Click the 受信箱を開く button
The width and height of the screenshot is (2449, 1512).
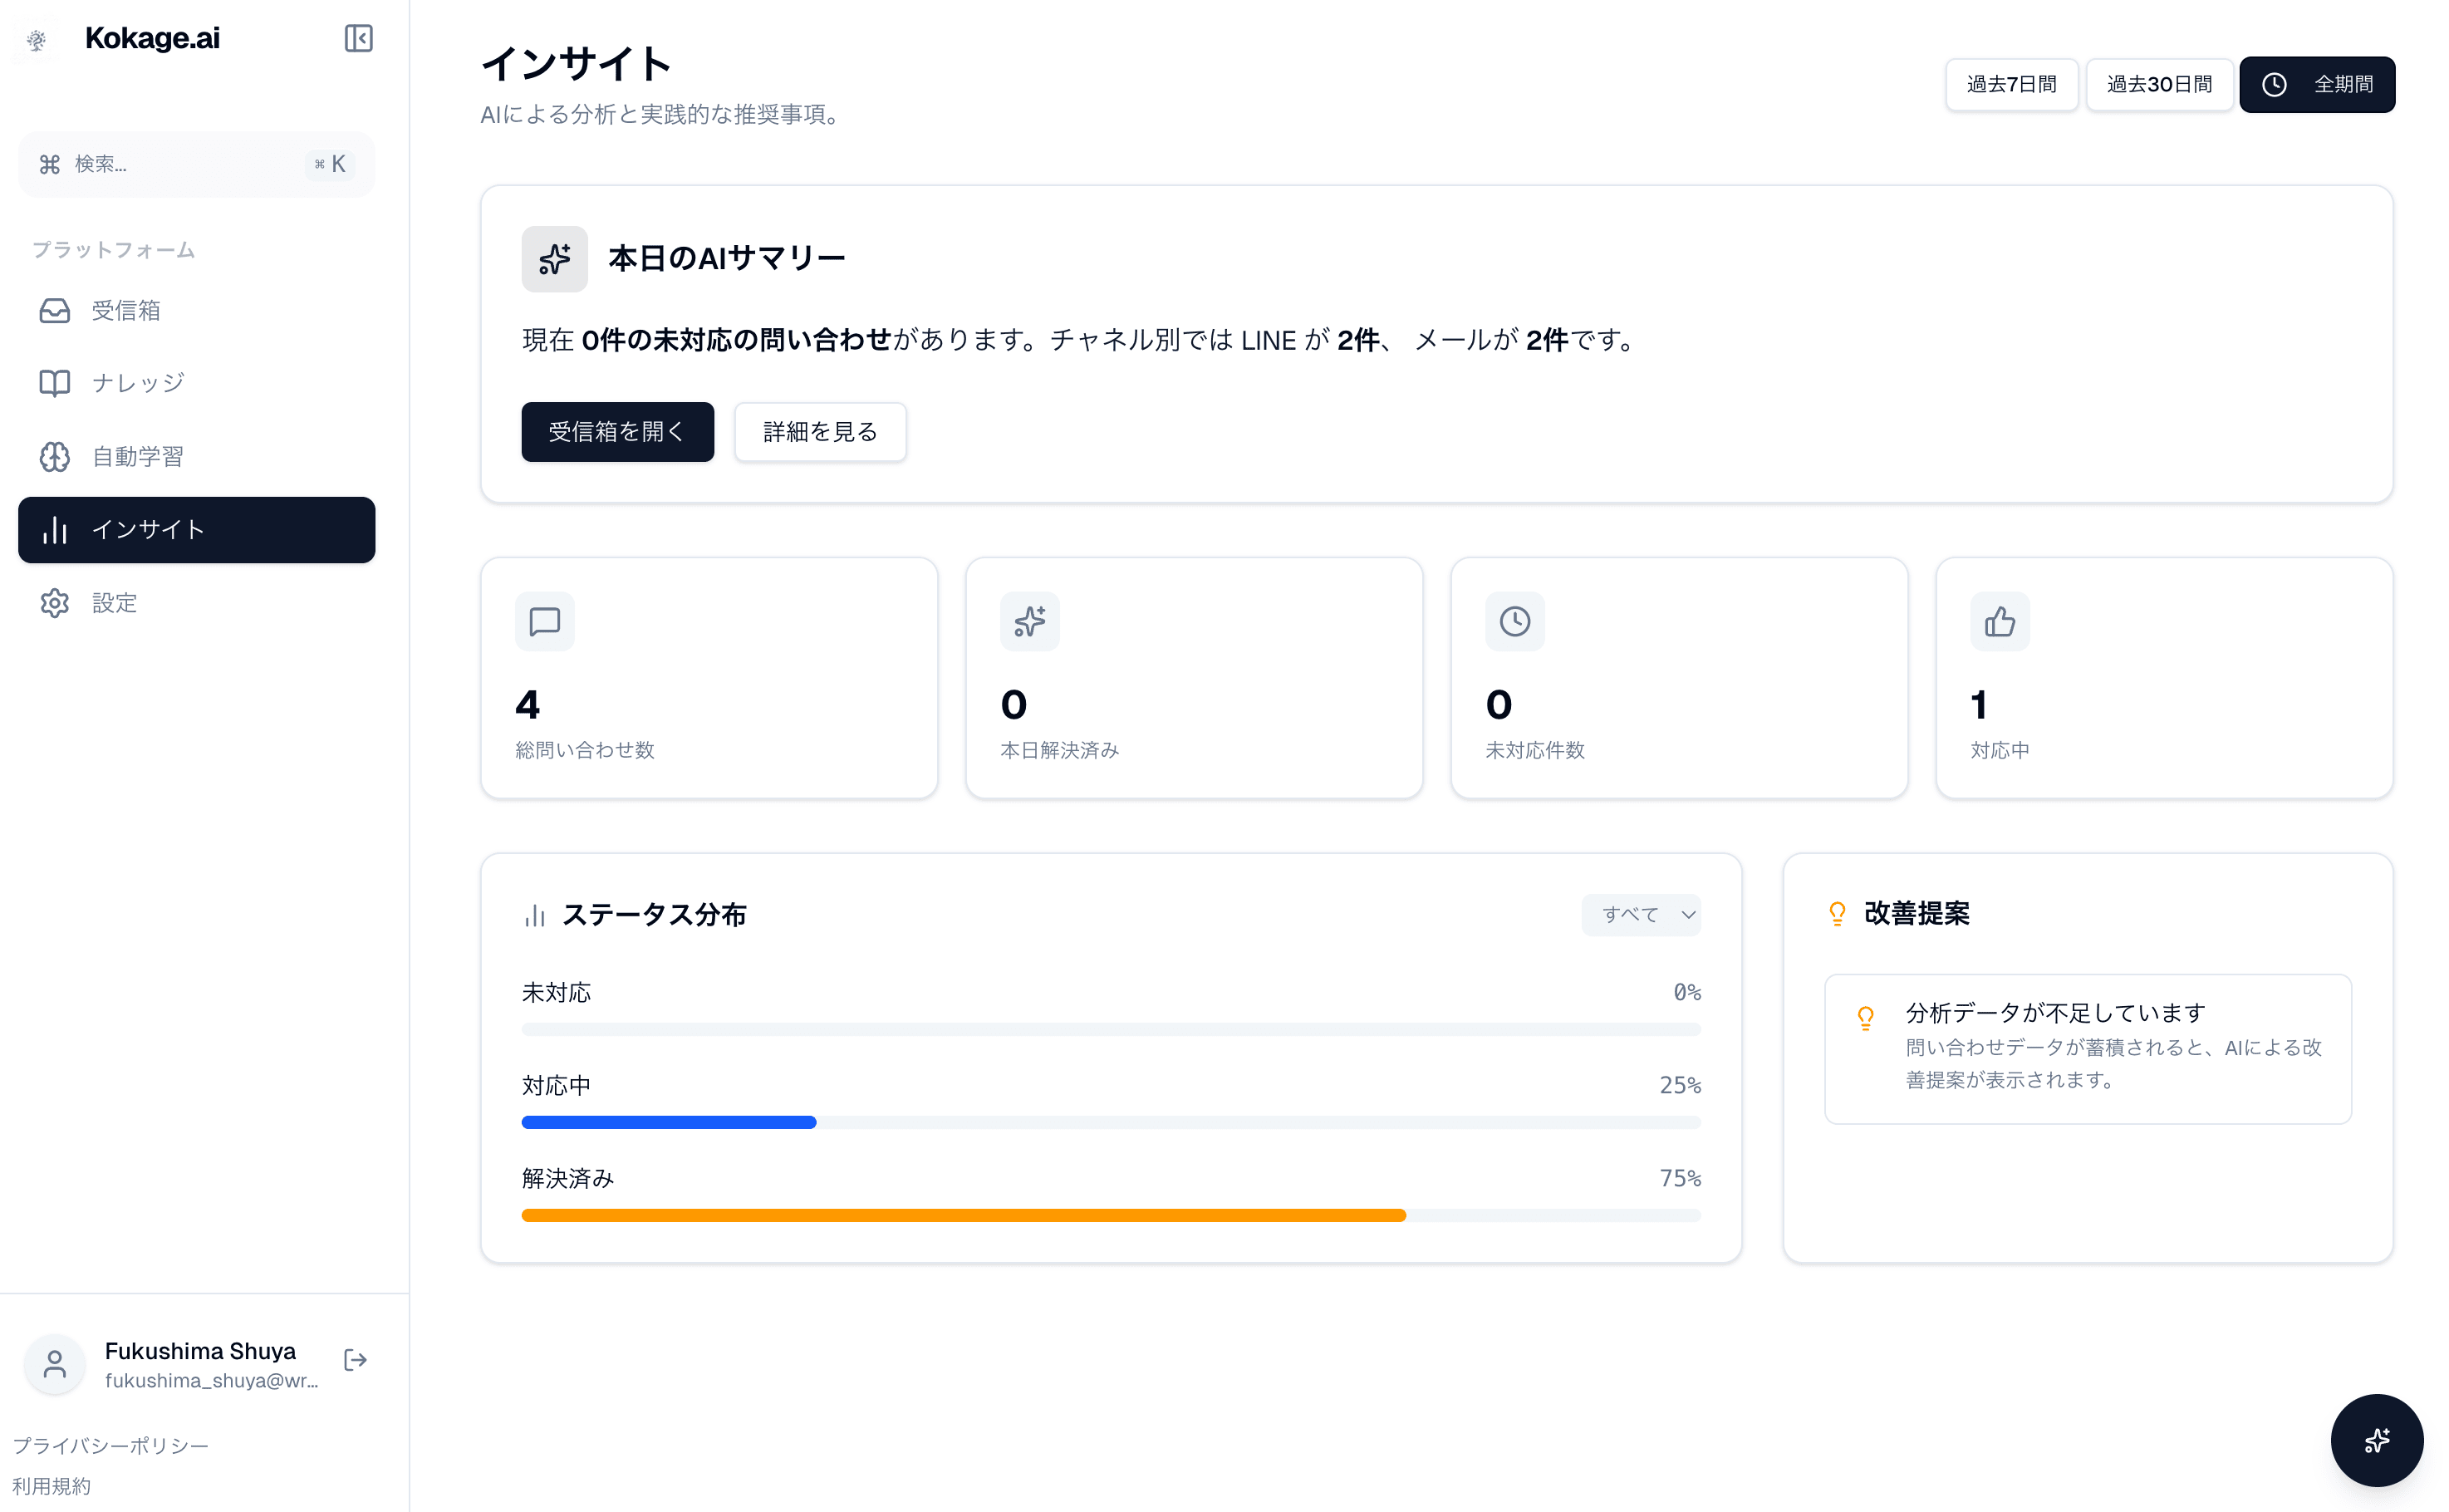[617, 432]
